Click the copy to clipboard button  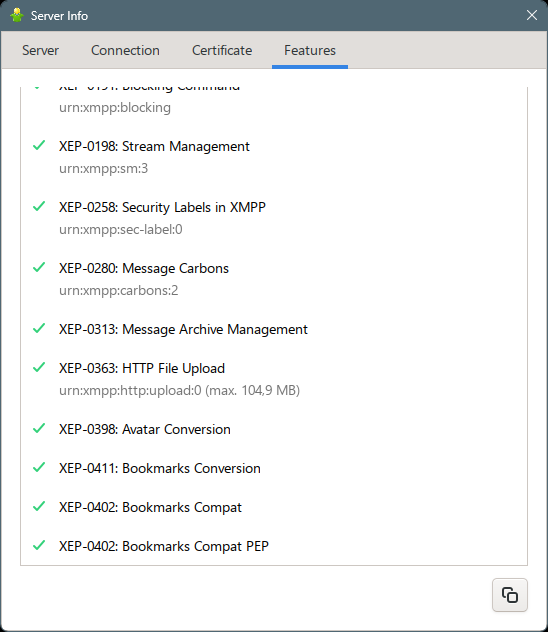[509, 595]
